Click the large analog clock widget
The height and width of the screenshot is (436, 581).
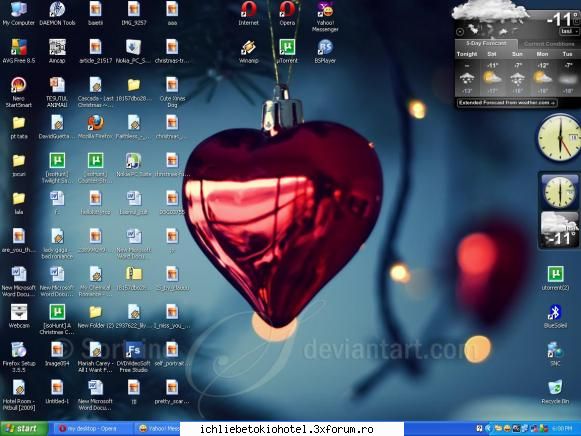pos(559,137)
